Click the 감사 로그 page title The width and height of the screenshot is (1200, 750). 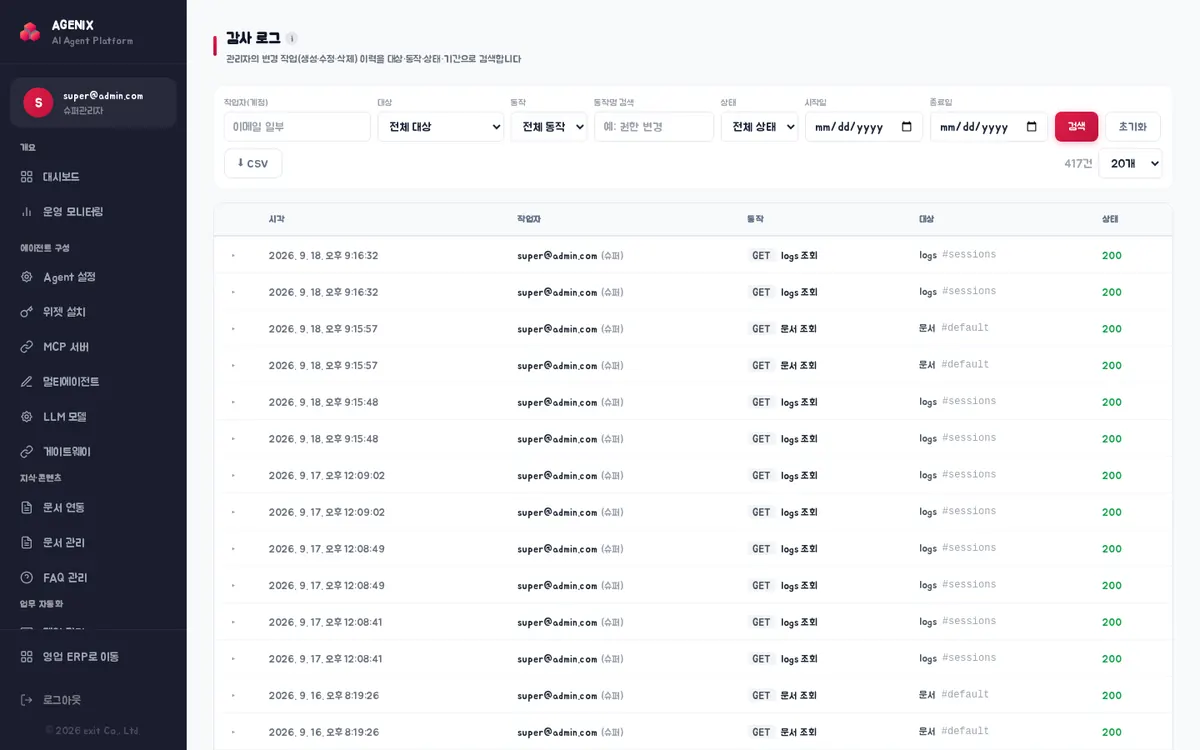coord(253,38)
